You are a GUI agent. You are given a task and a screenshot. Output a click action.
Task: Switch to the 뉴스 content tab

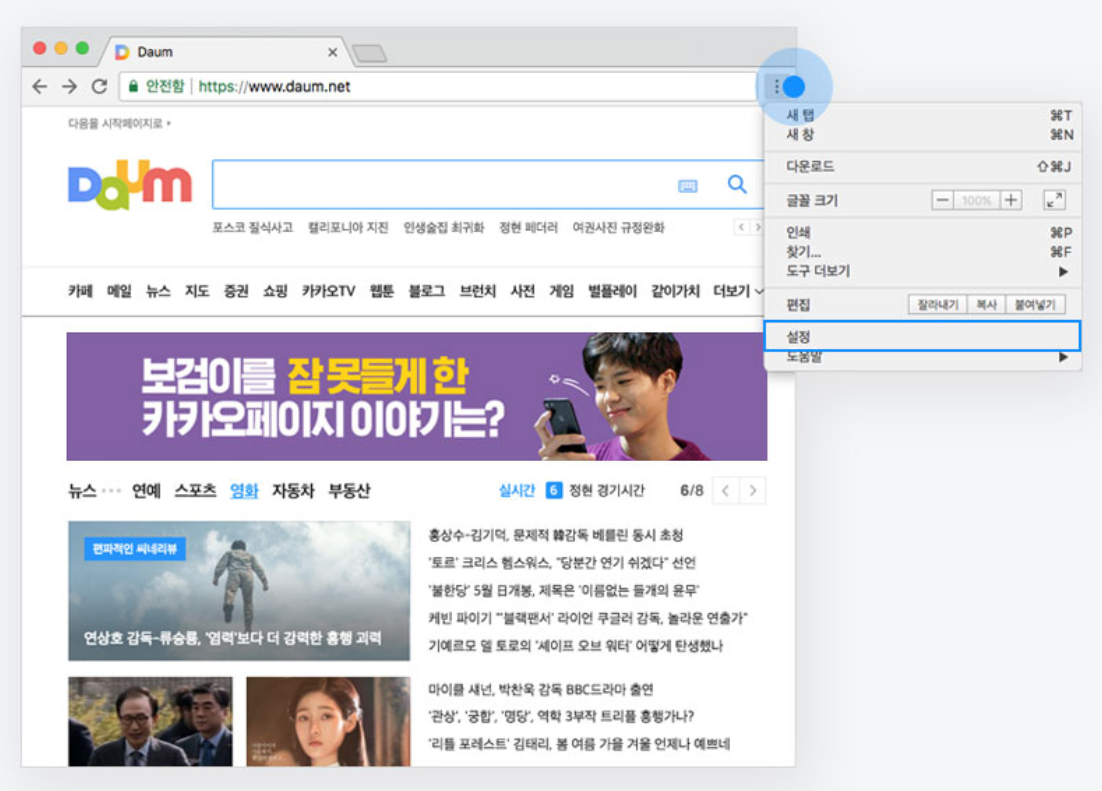point(82,491)
